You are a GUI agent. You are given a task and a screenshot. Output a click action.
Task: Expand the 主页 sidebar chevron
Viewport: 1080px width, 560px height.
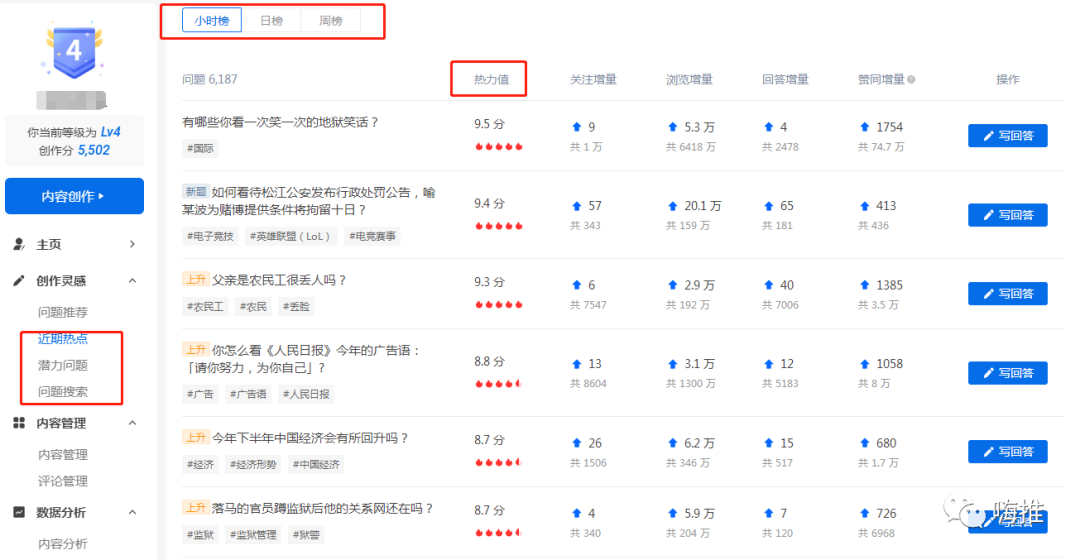132,245
